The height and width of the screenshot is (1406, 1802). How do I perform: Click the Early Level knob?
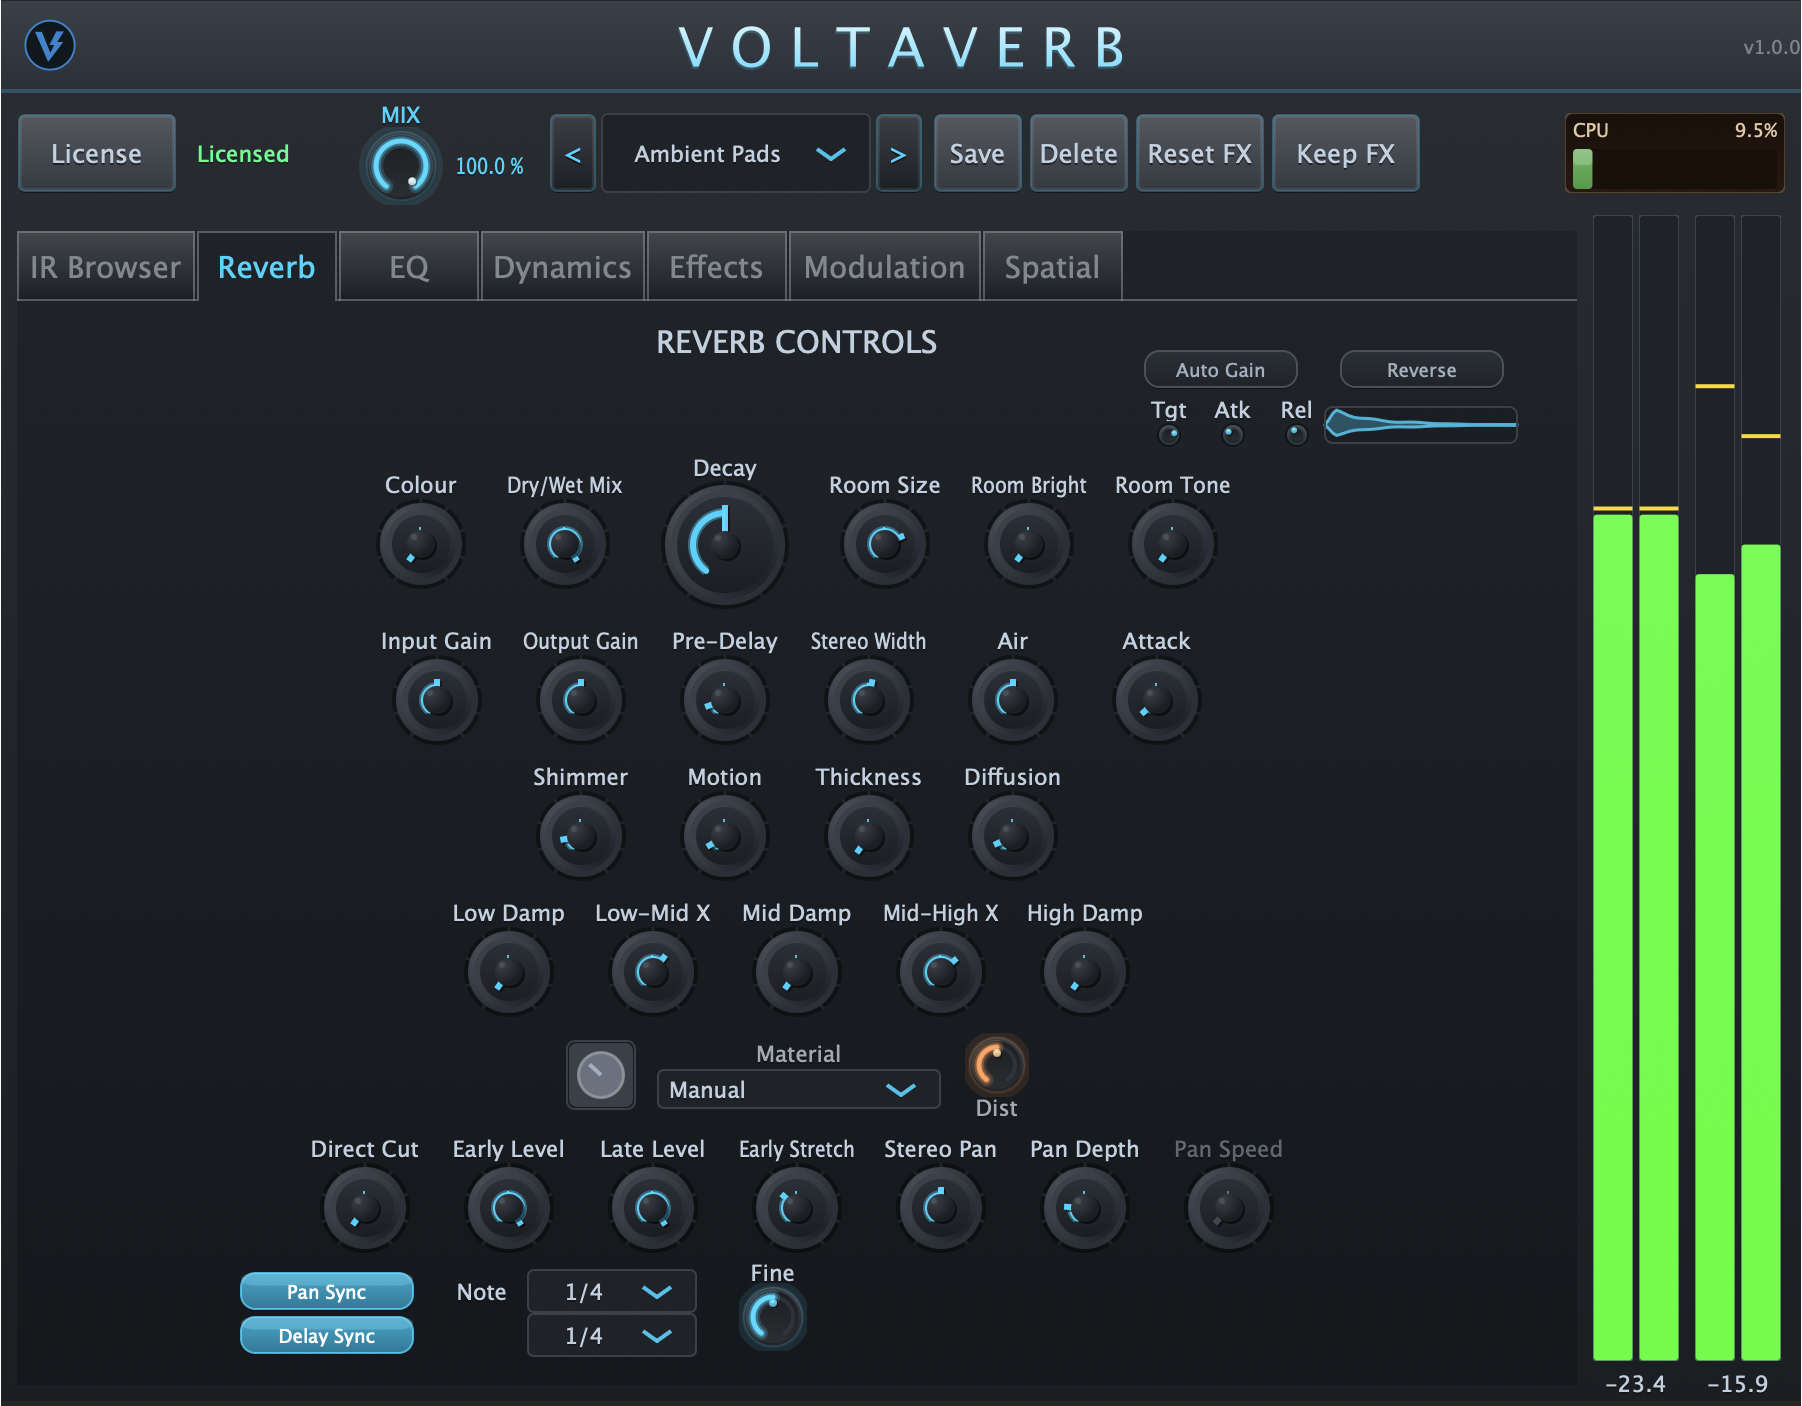[x=509, y=1208]
